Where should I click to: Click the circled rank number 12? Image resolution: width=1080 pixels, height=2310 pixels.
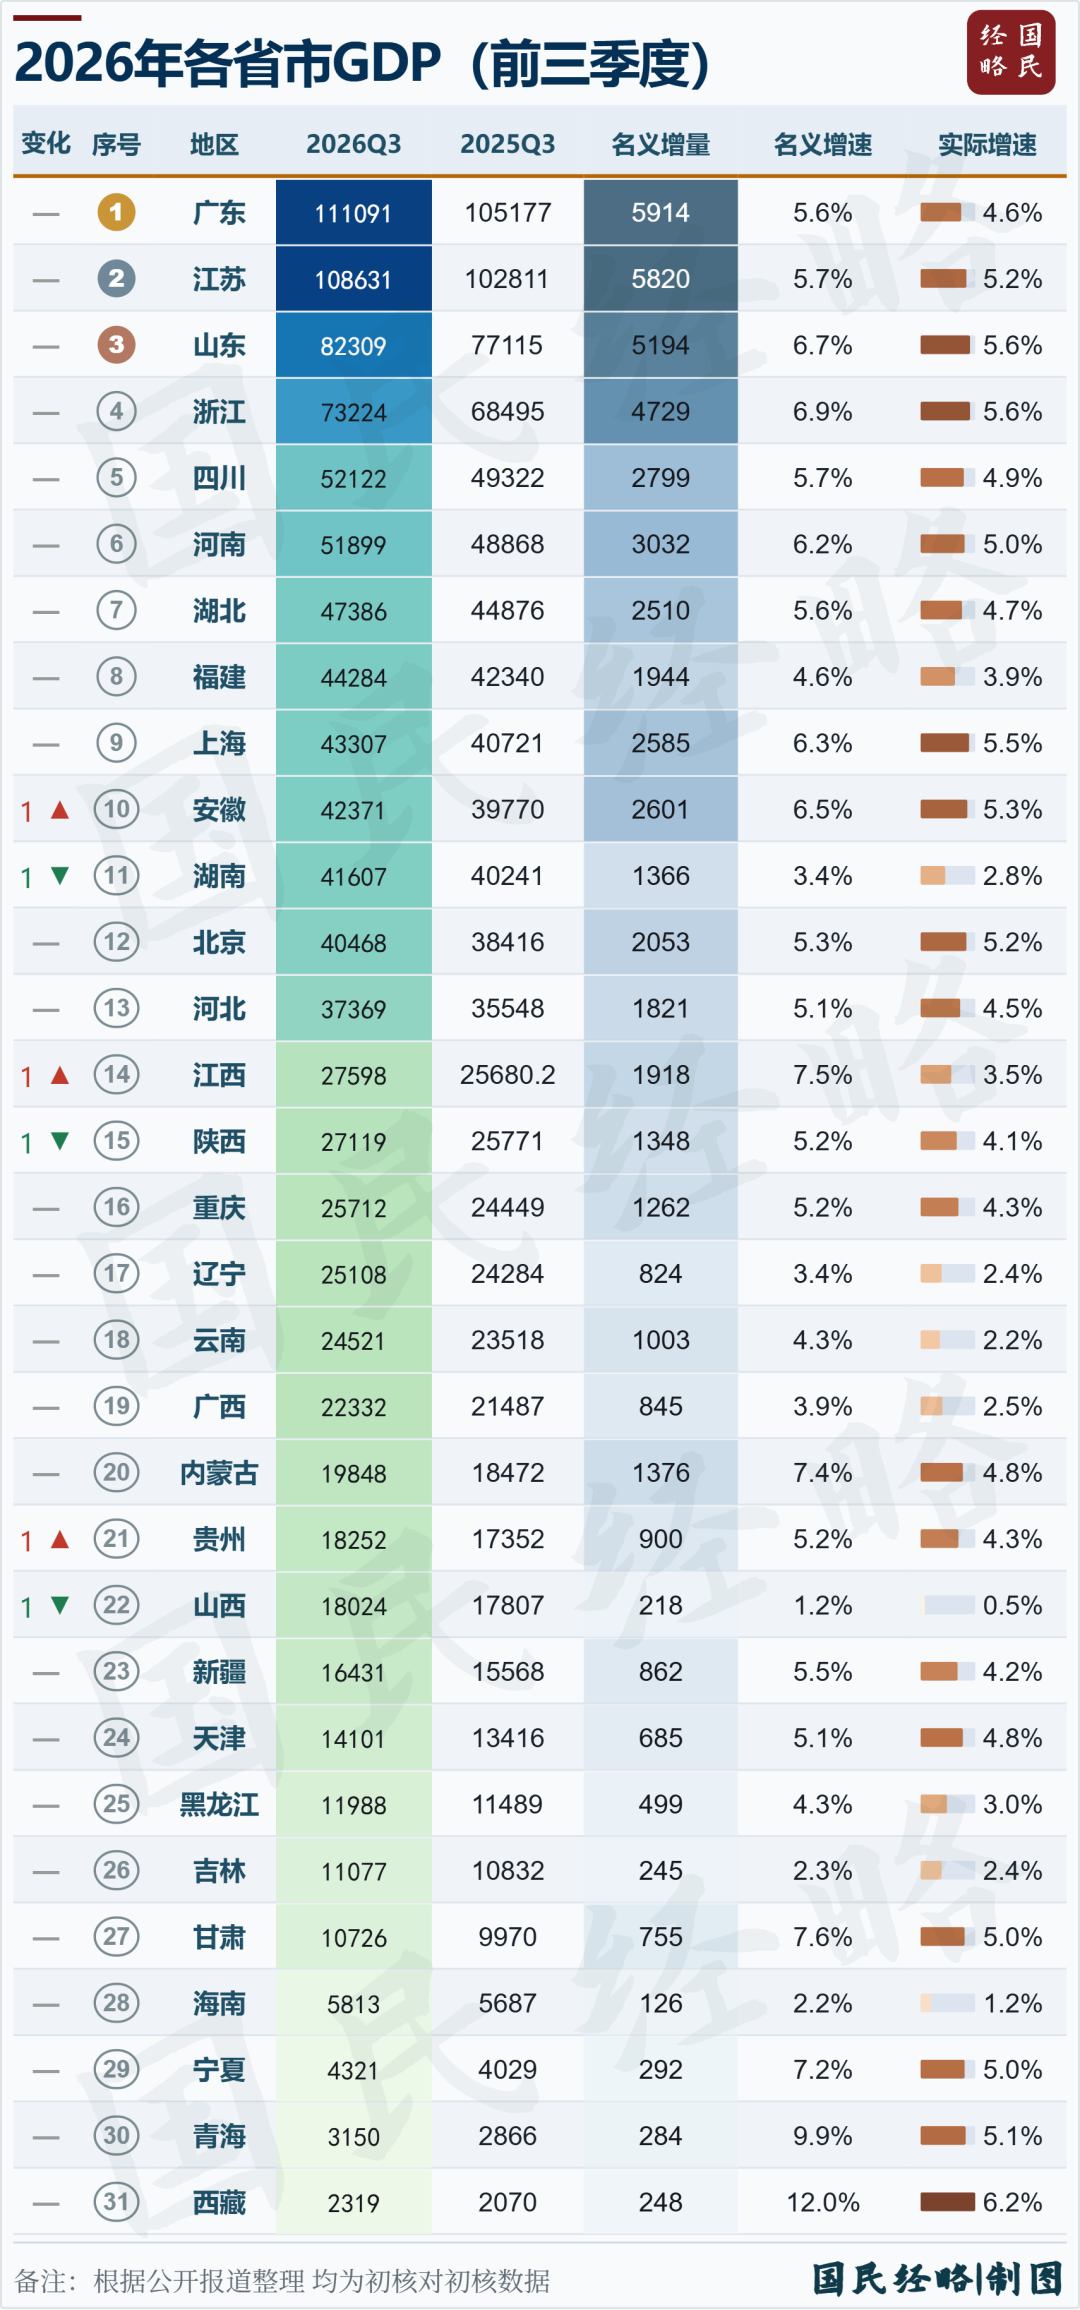[x=116, y=942]
